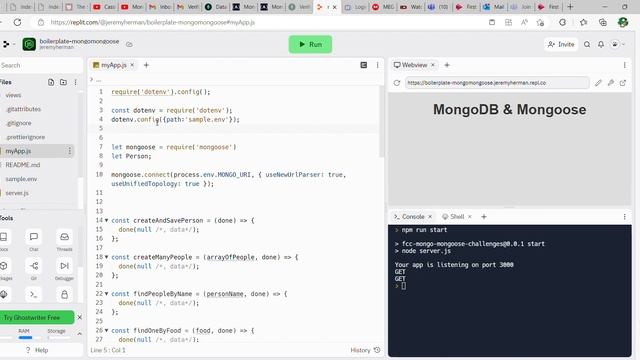Collapse createAndSavePerson function fold arrow
640x360 pixels.
pos(107,220)
